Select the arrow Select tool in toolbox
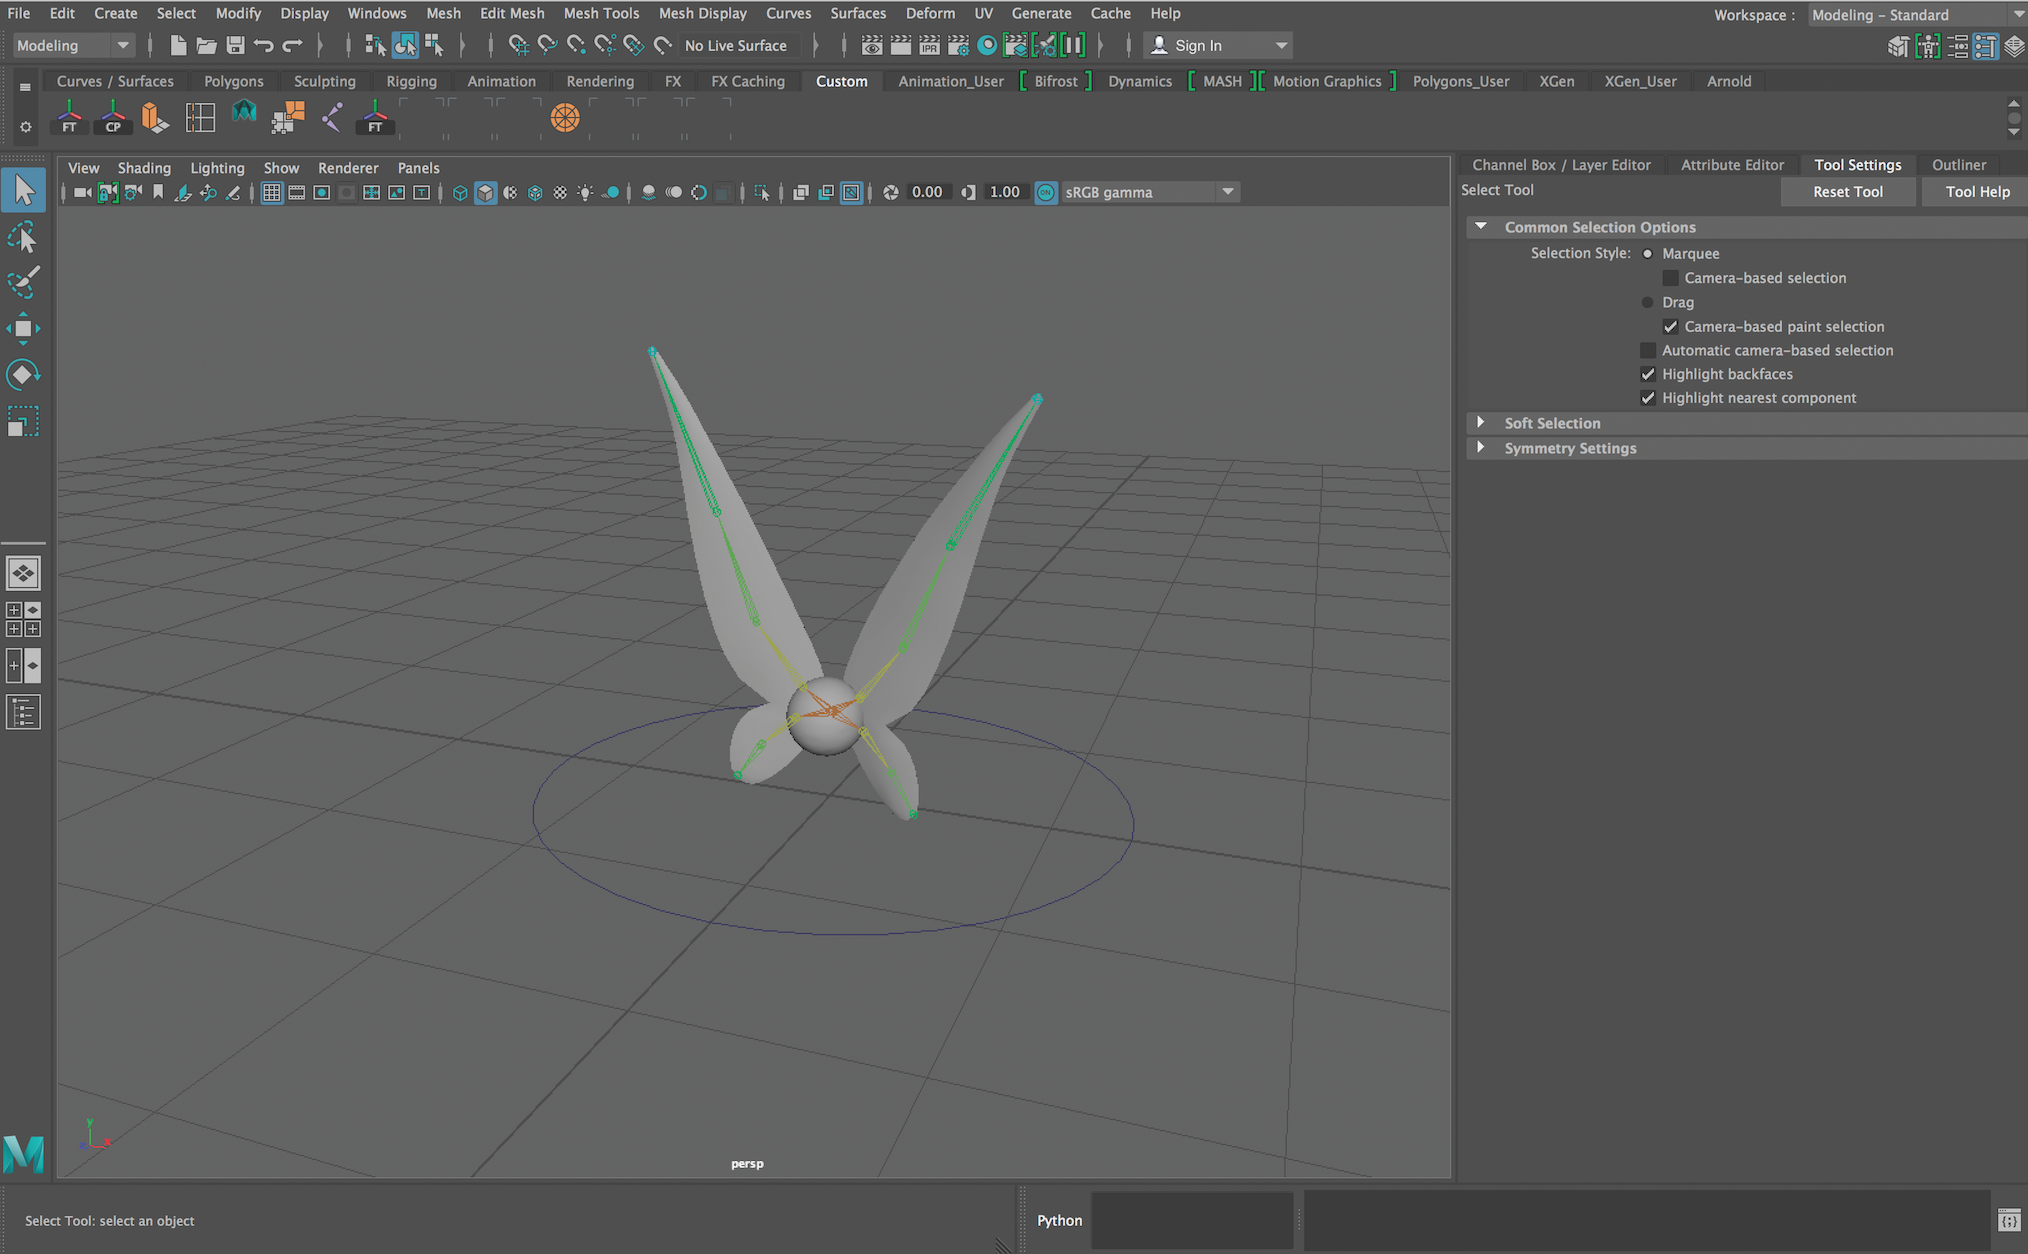 pos(23,190)
